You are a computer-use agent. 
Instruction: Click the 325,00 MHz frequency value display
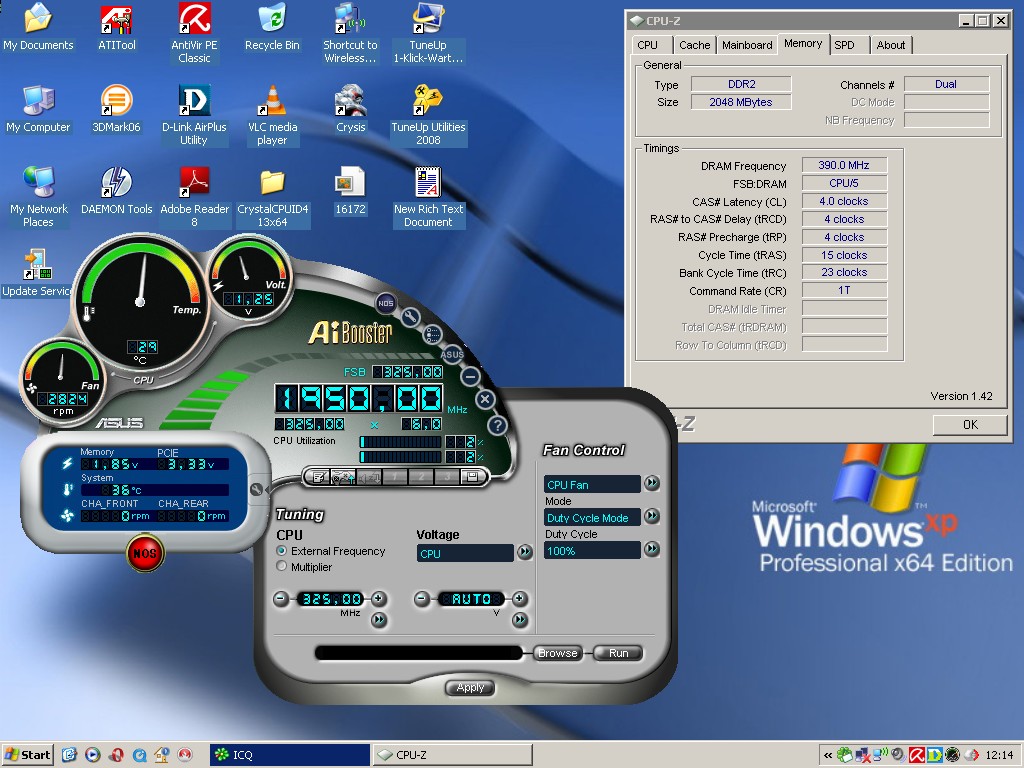(x=330, y=599)
